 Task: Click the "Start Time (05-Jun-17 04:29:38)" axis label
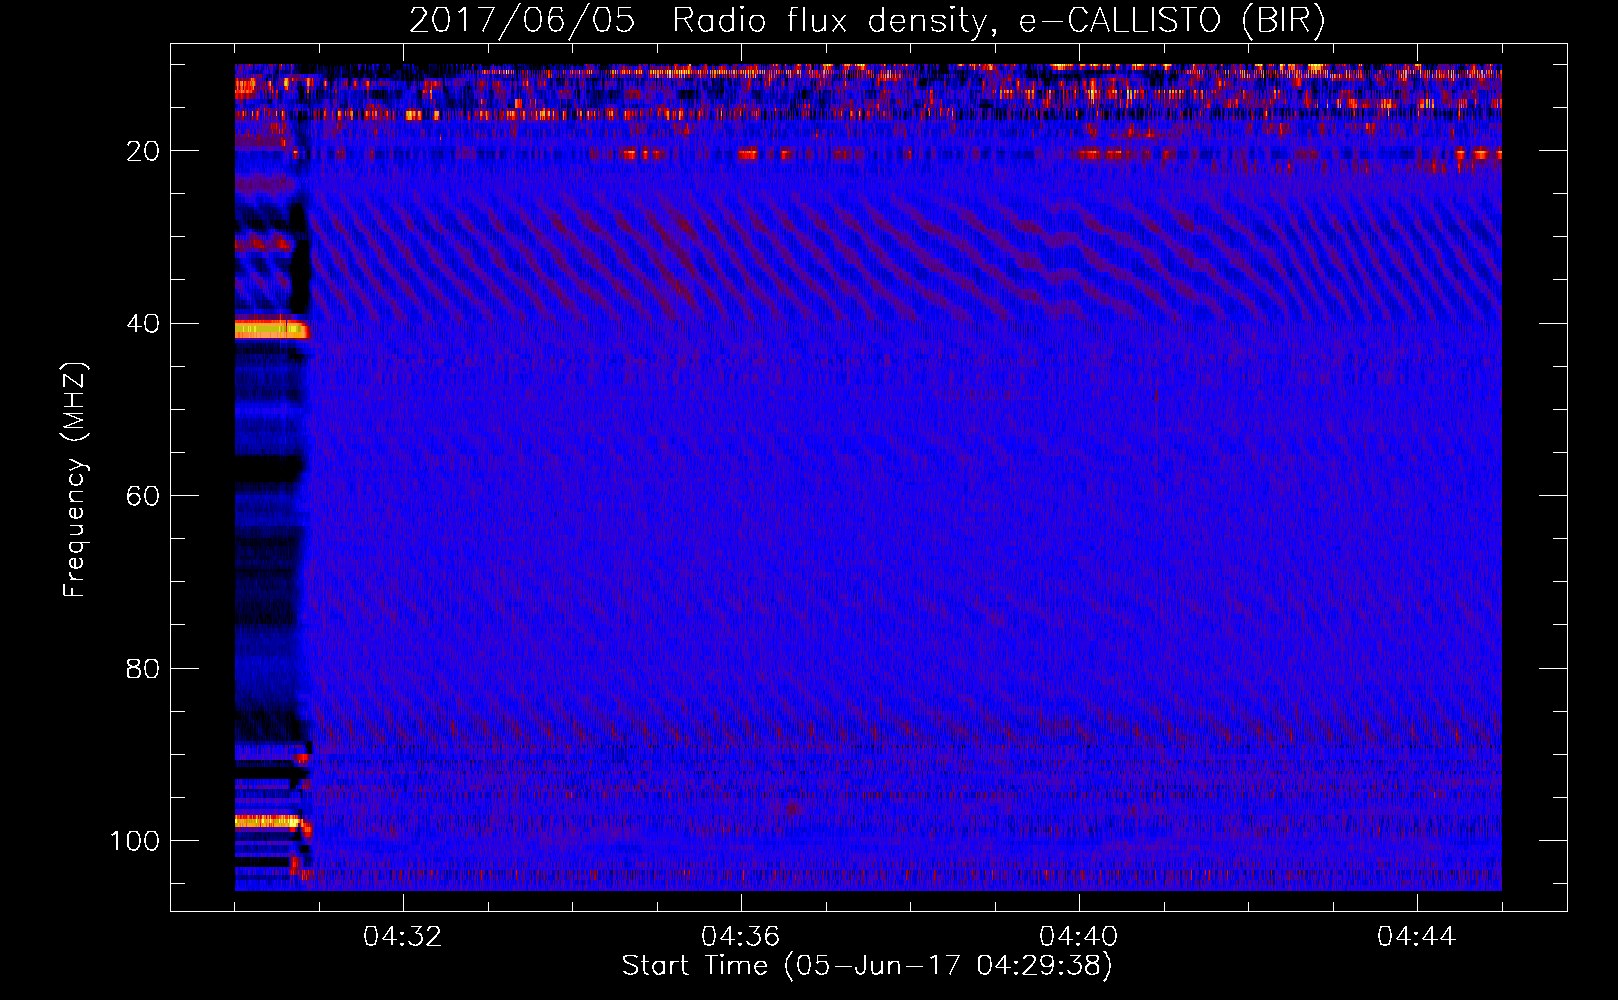click(x=867, y=966)
